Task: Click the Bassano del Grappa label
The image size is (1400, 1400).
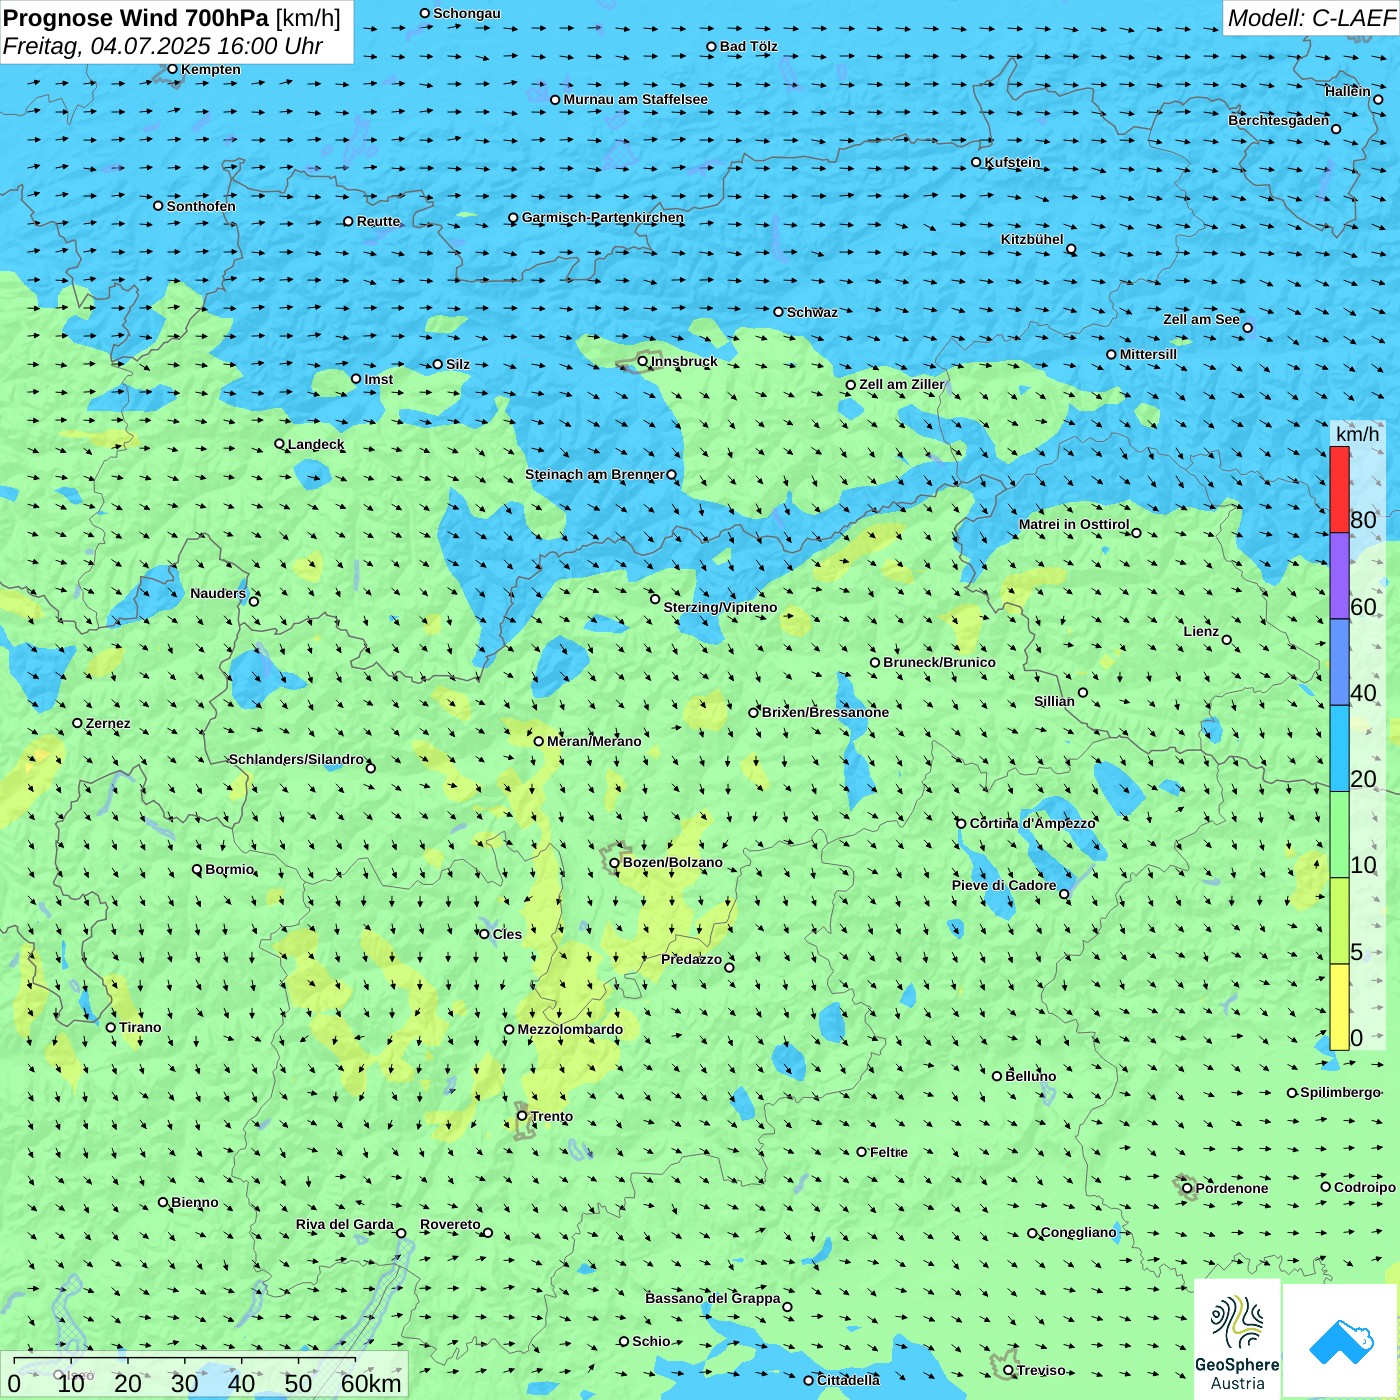Action: click(x=713, y=1298)
